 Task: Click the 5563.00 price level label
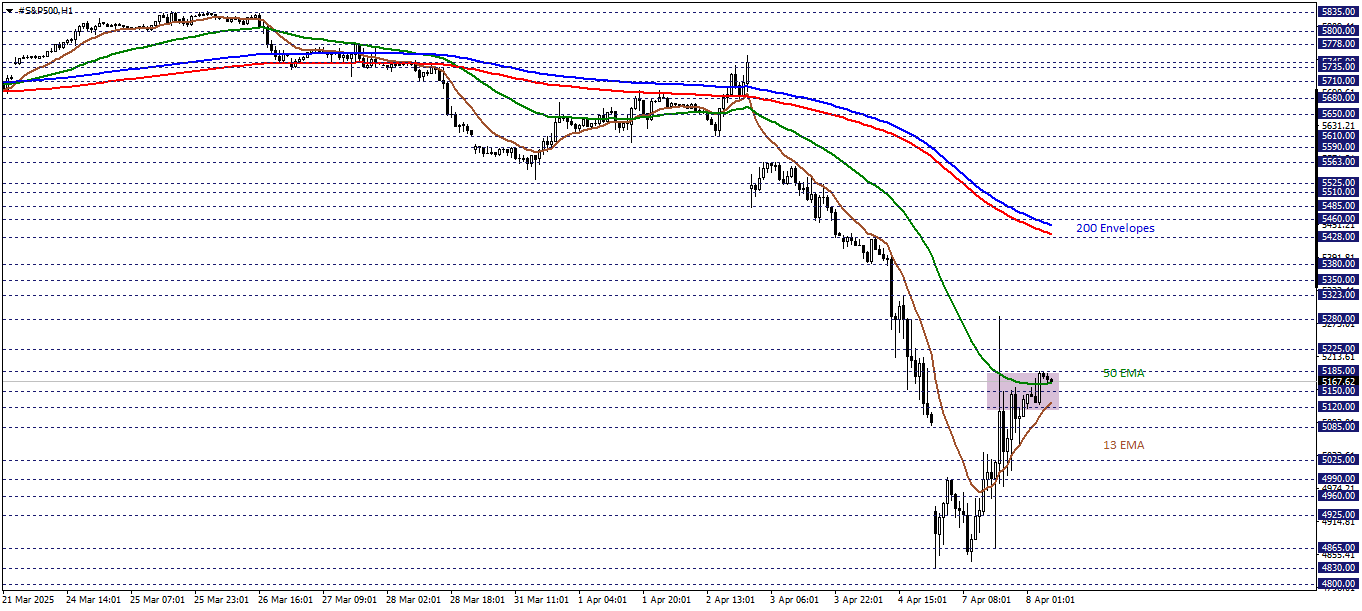1338,161
